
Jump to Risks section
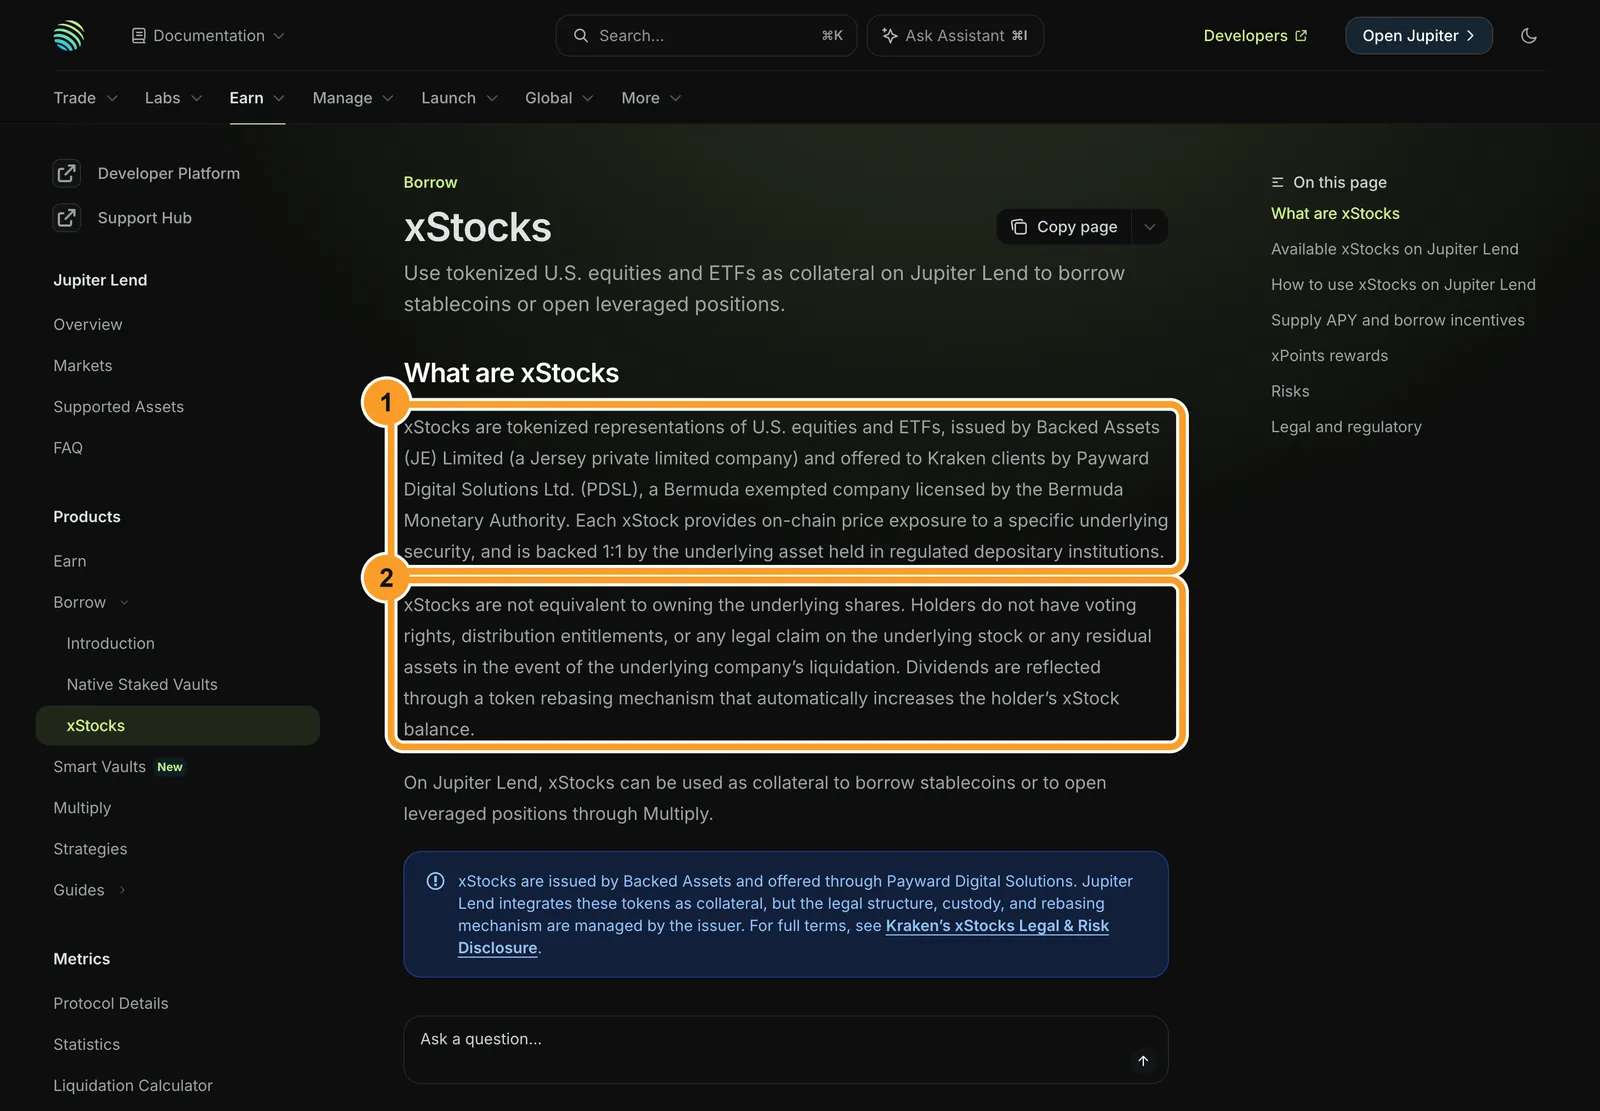1290,391
